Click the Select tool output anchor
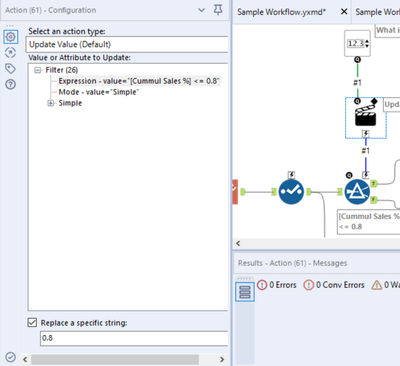This screenshot has width=400, height=366. tap(309, 192)
